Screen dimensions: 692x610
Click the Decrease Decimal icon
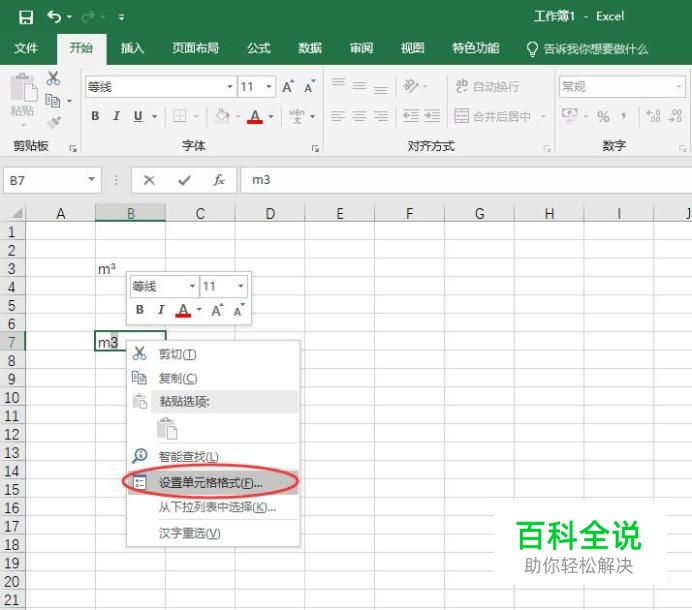(675, 116)
